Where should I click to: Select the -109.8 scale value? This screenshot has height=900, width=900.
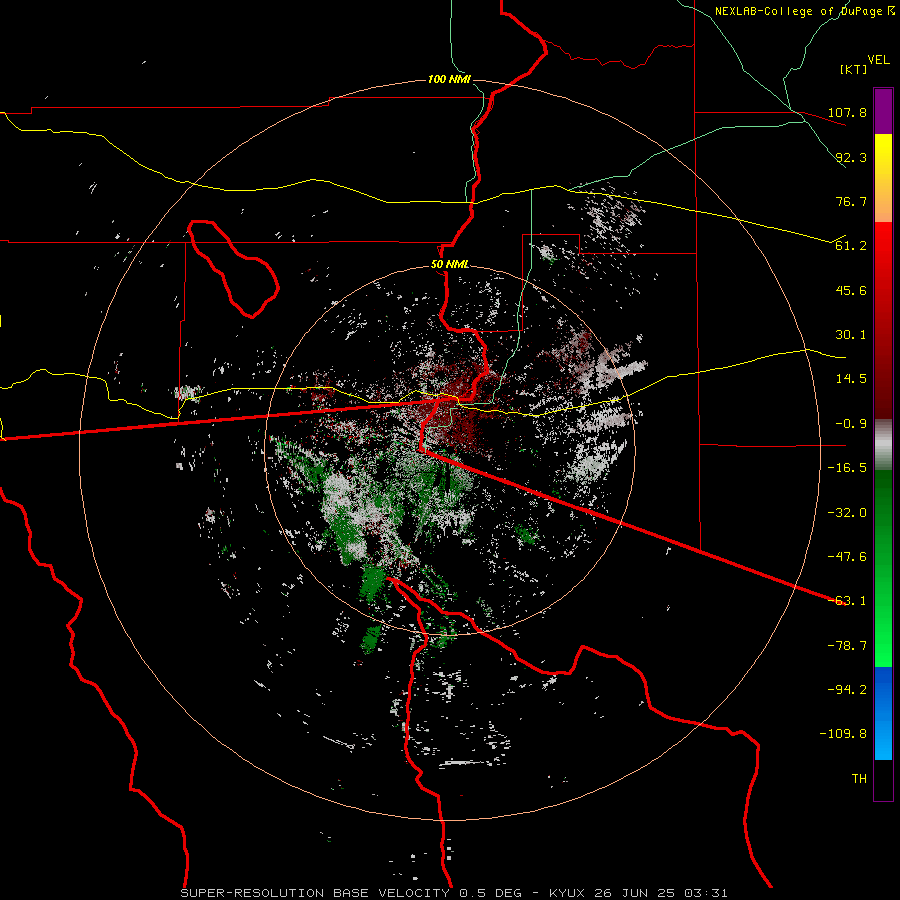[843, 734]
